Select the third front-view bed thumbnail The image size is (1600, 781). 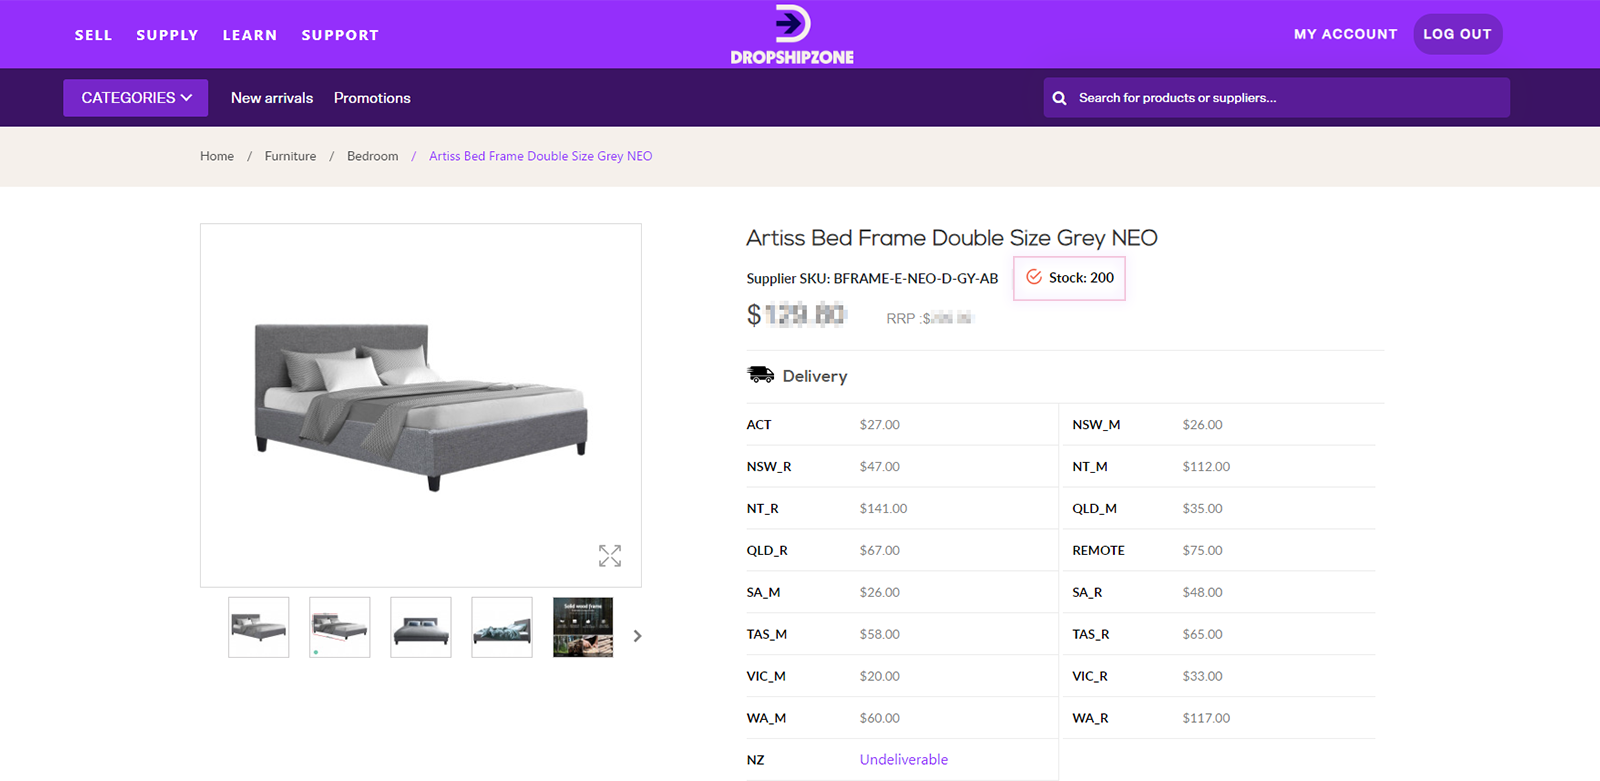coord(421,627)
